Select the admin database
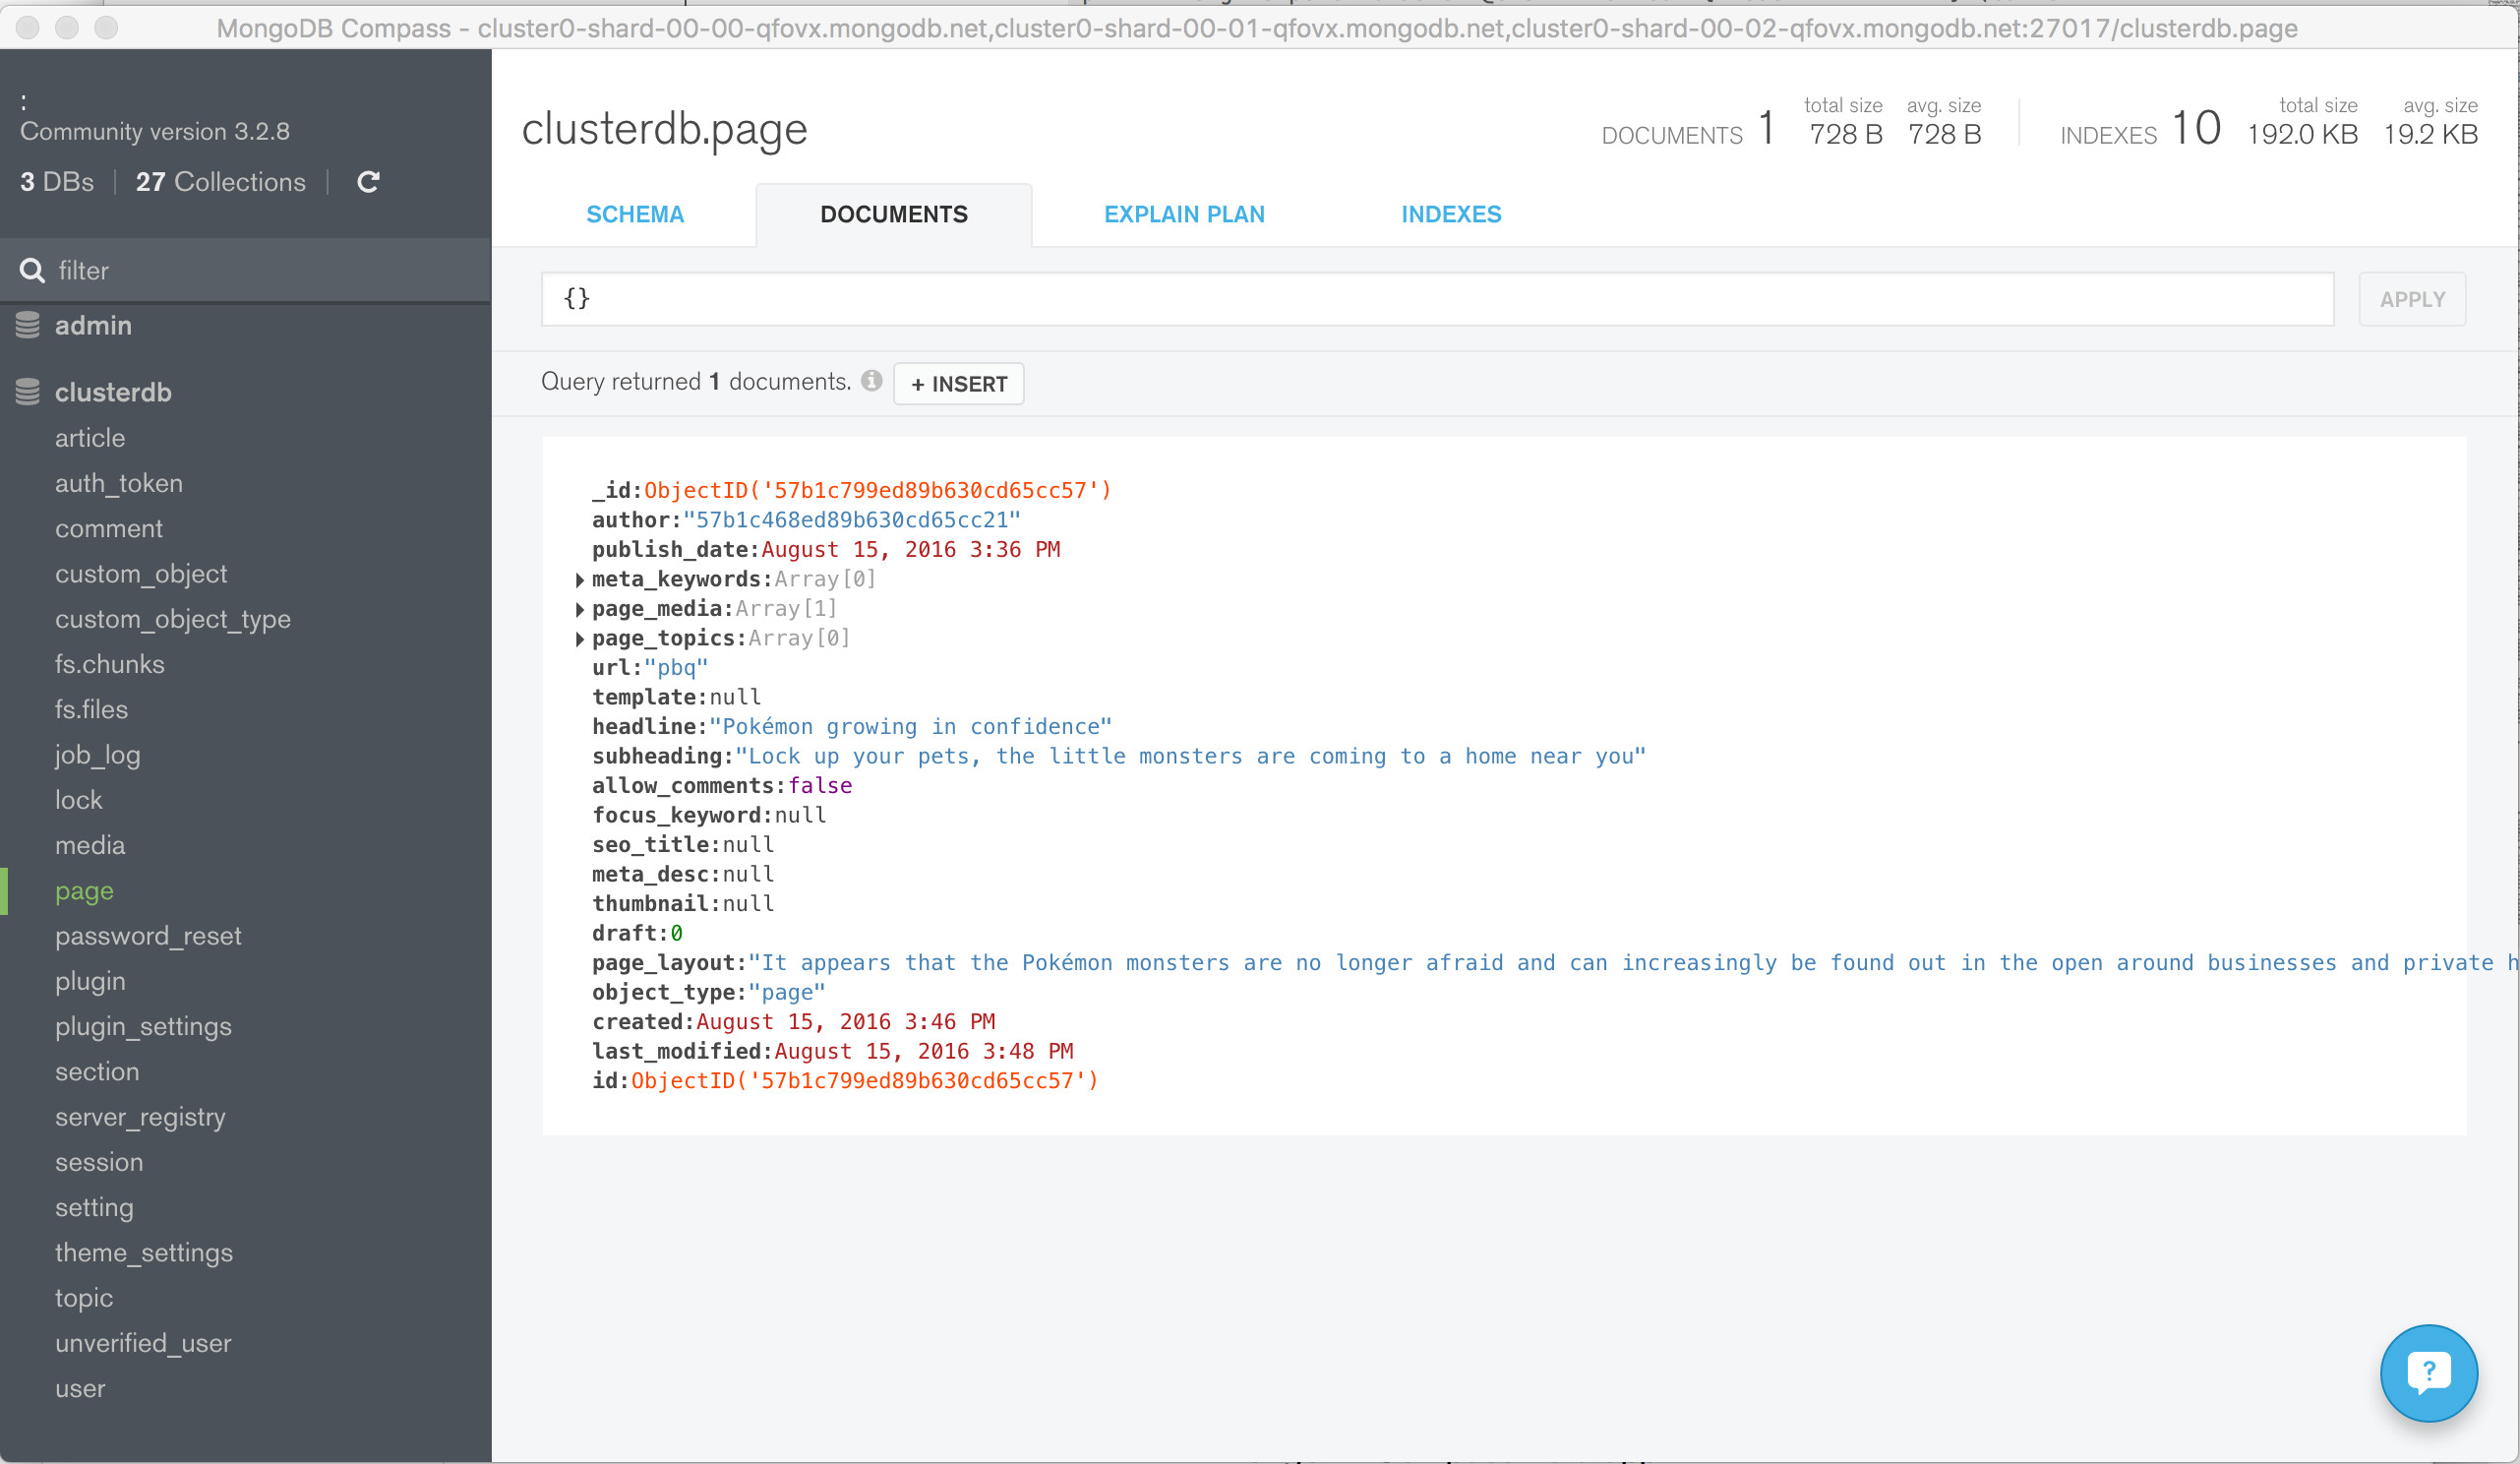 tap(93, 325)
